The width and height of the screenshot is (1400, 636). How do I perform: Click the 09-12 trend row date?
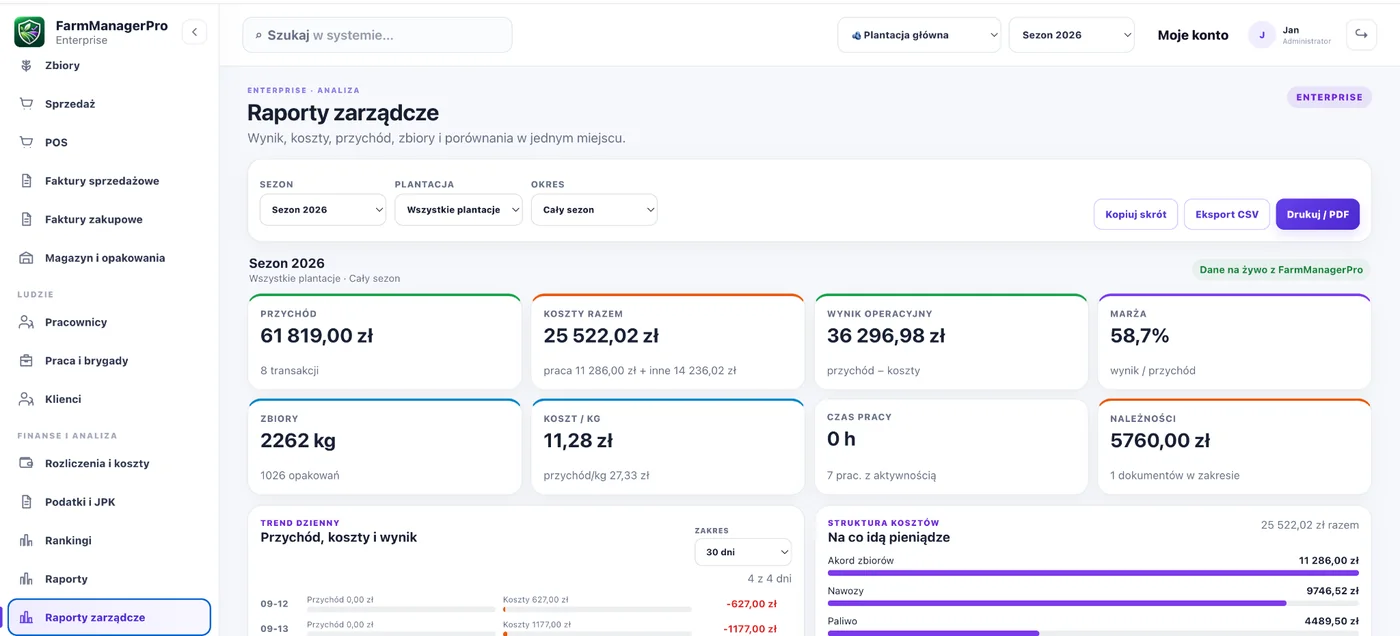tap(274, 604)
